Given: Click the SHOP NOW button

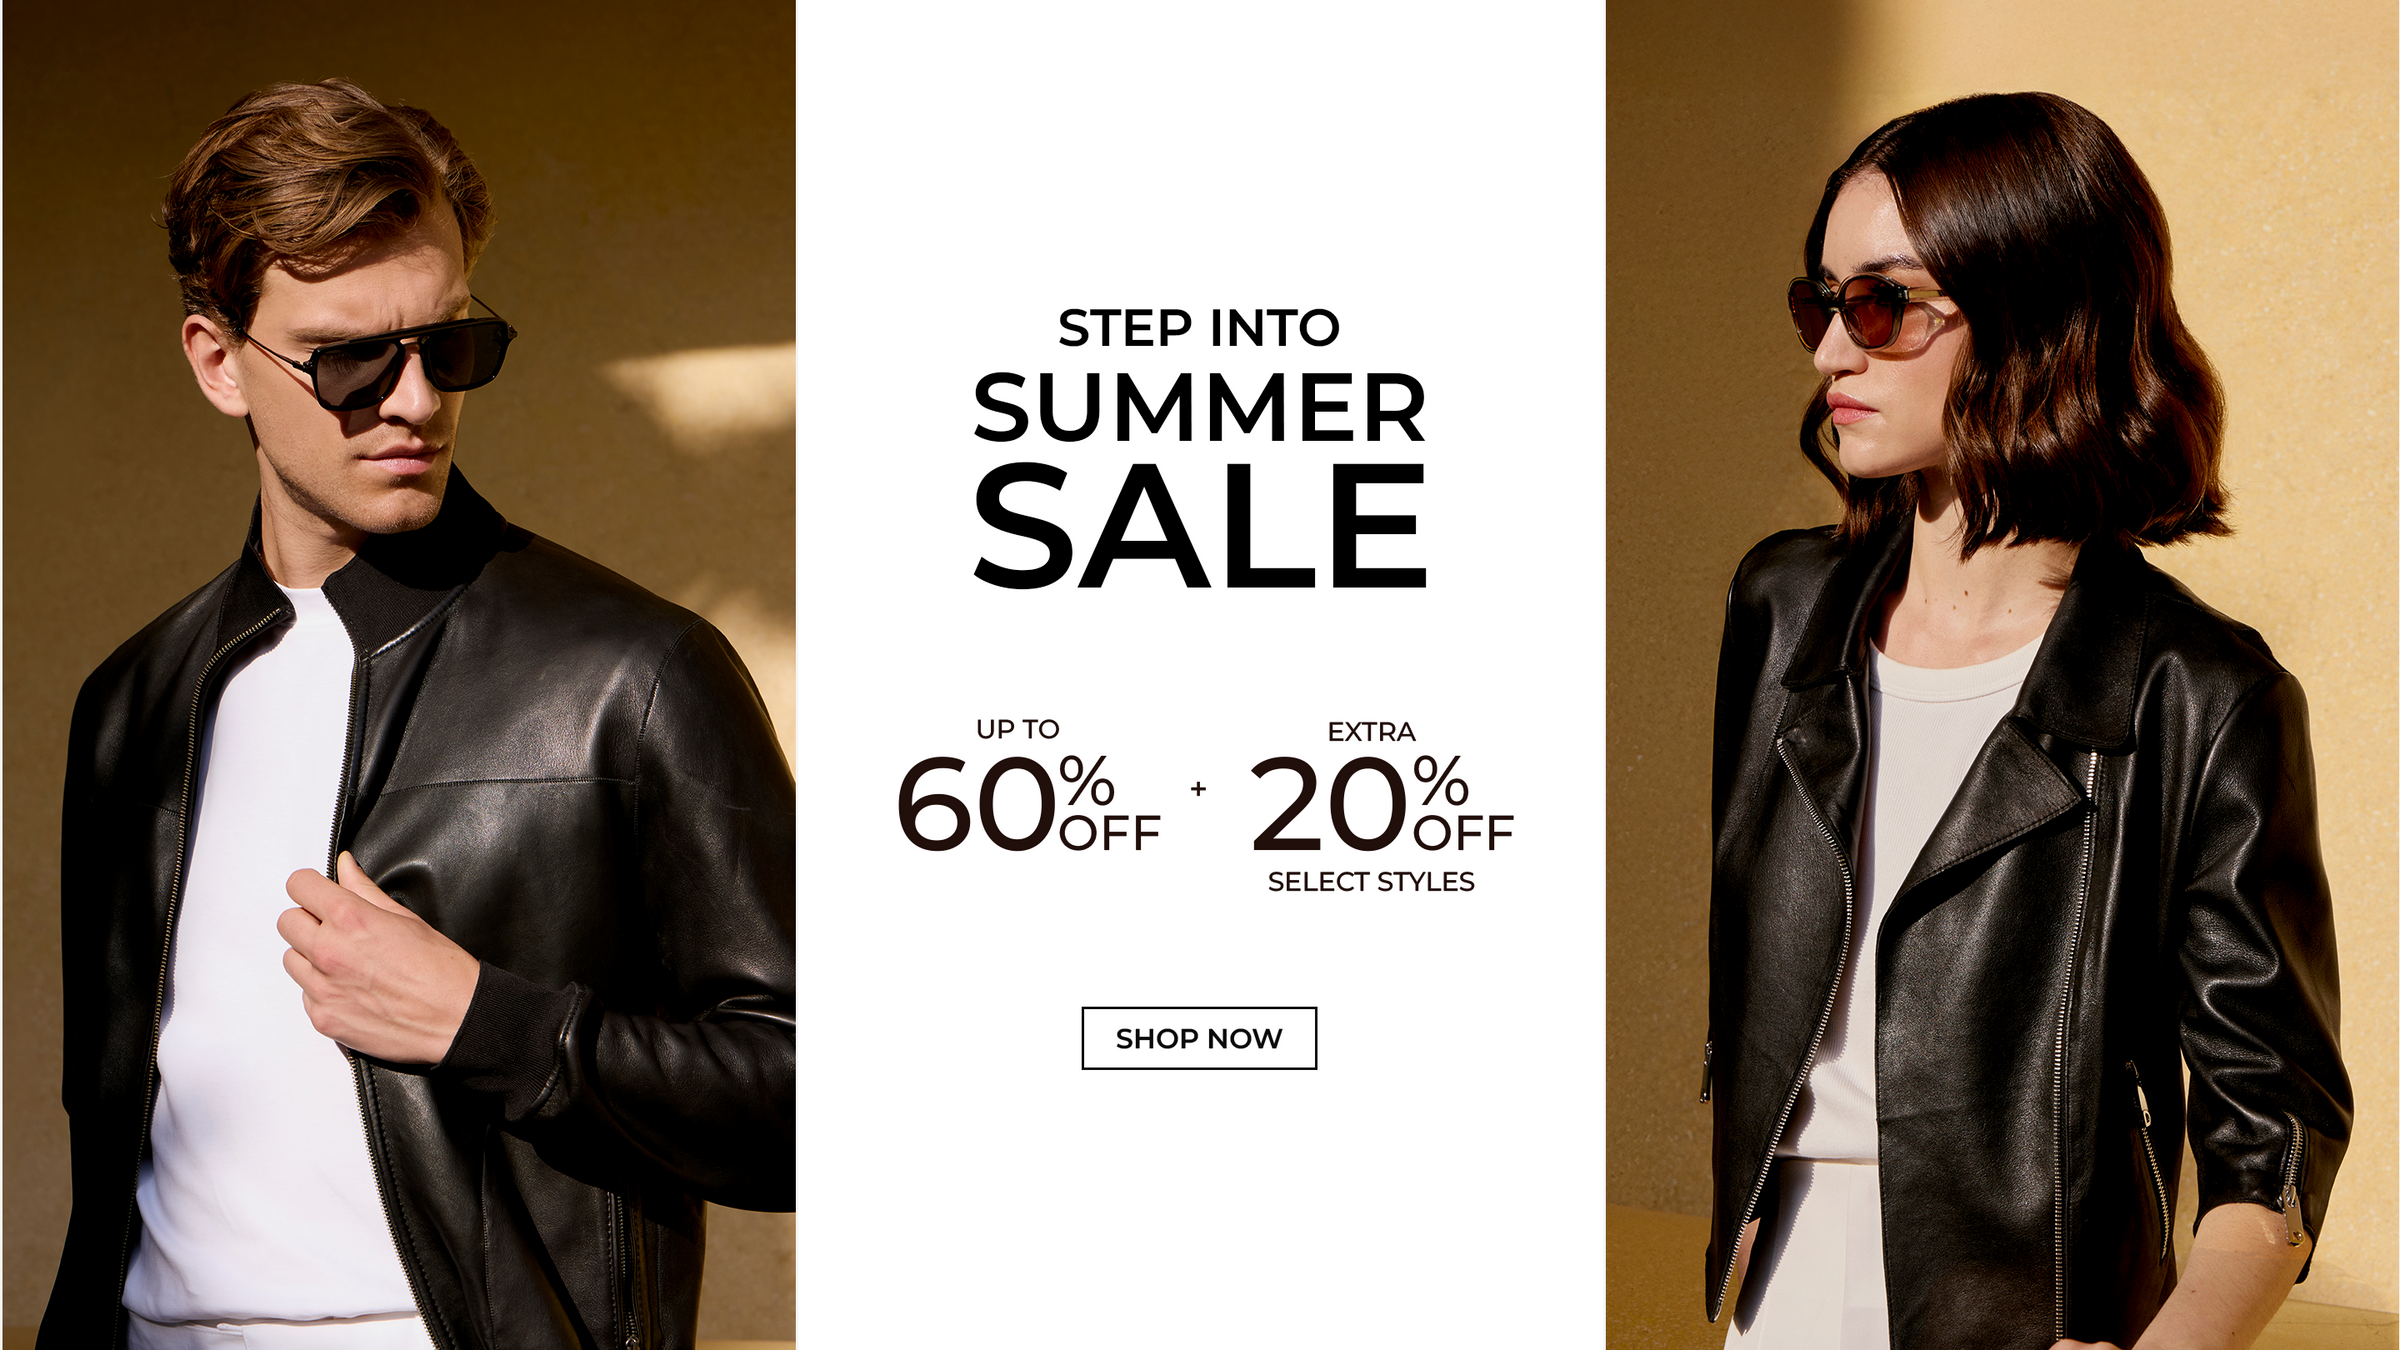Looking at the screenshot, I should click(1199, 1038).
